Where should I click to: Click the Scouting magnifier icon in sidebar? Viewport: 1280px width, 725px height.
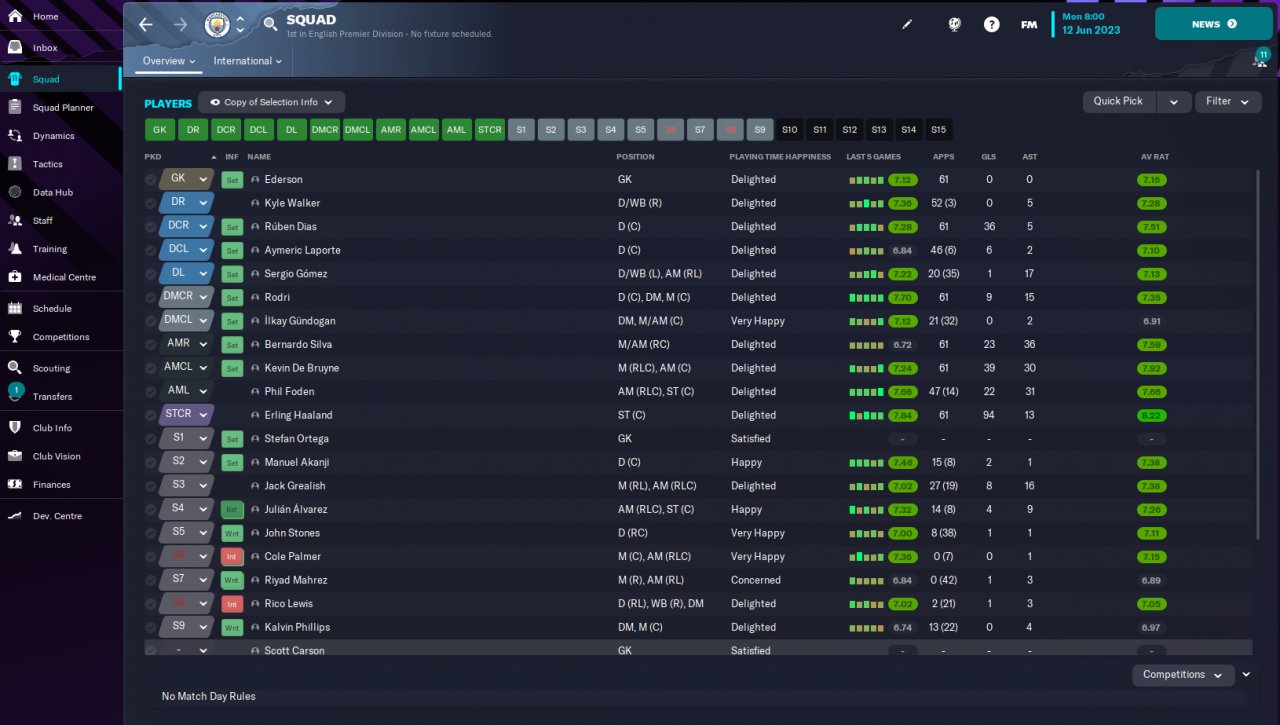(15, 368)
